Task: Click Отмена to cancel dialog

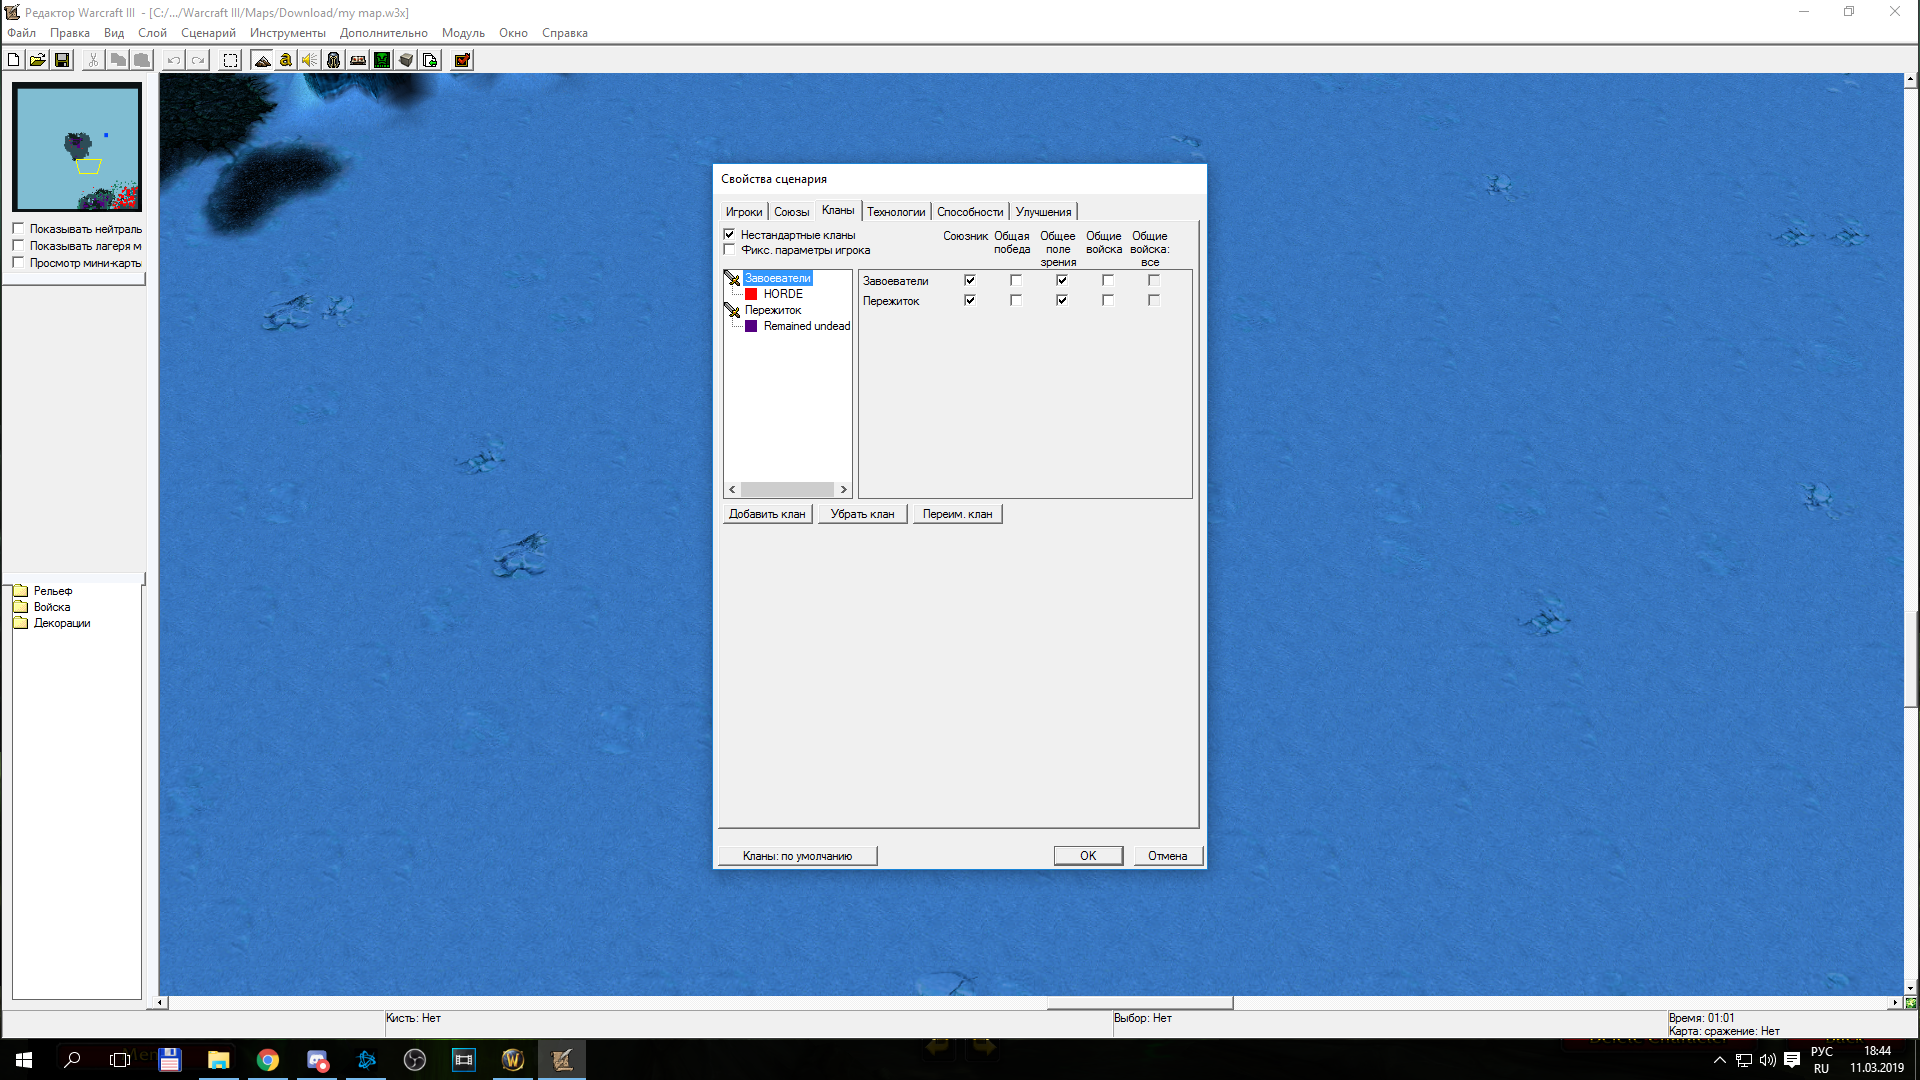Action: pyautogui.click(x=1167, y=856)
